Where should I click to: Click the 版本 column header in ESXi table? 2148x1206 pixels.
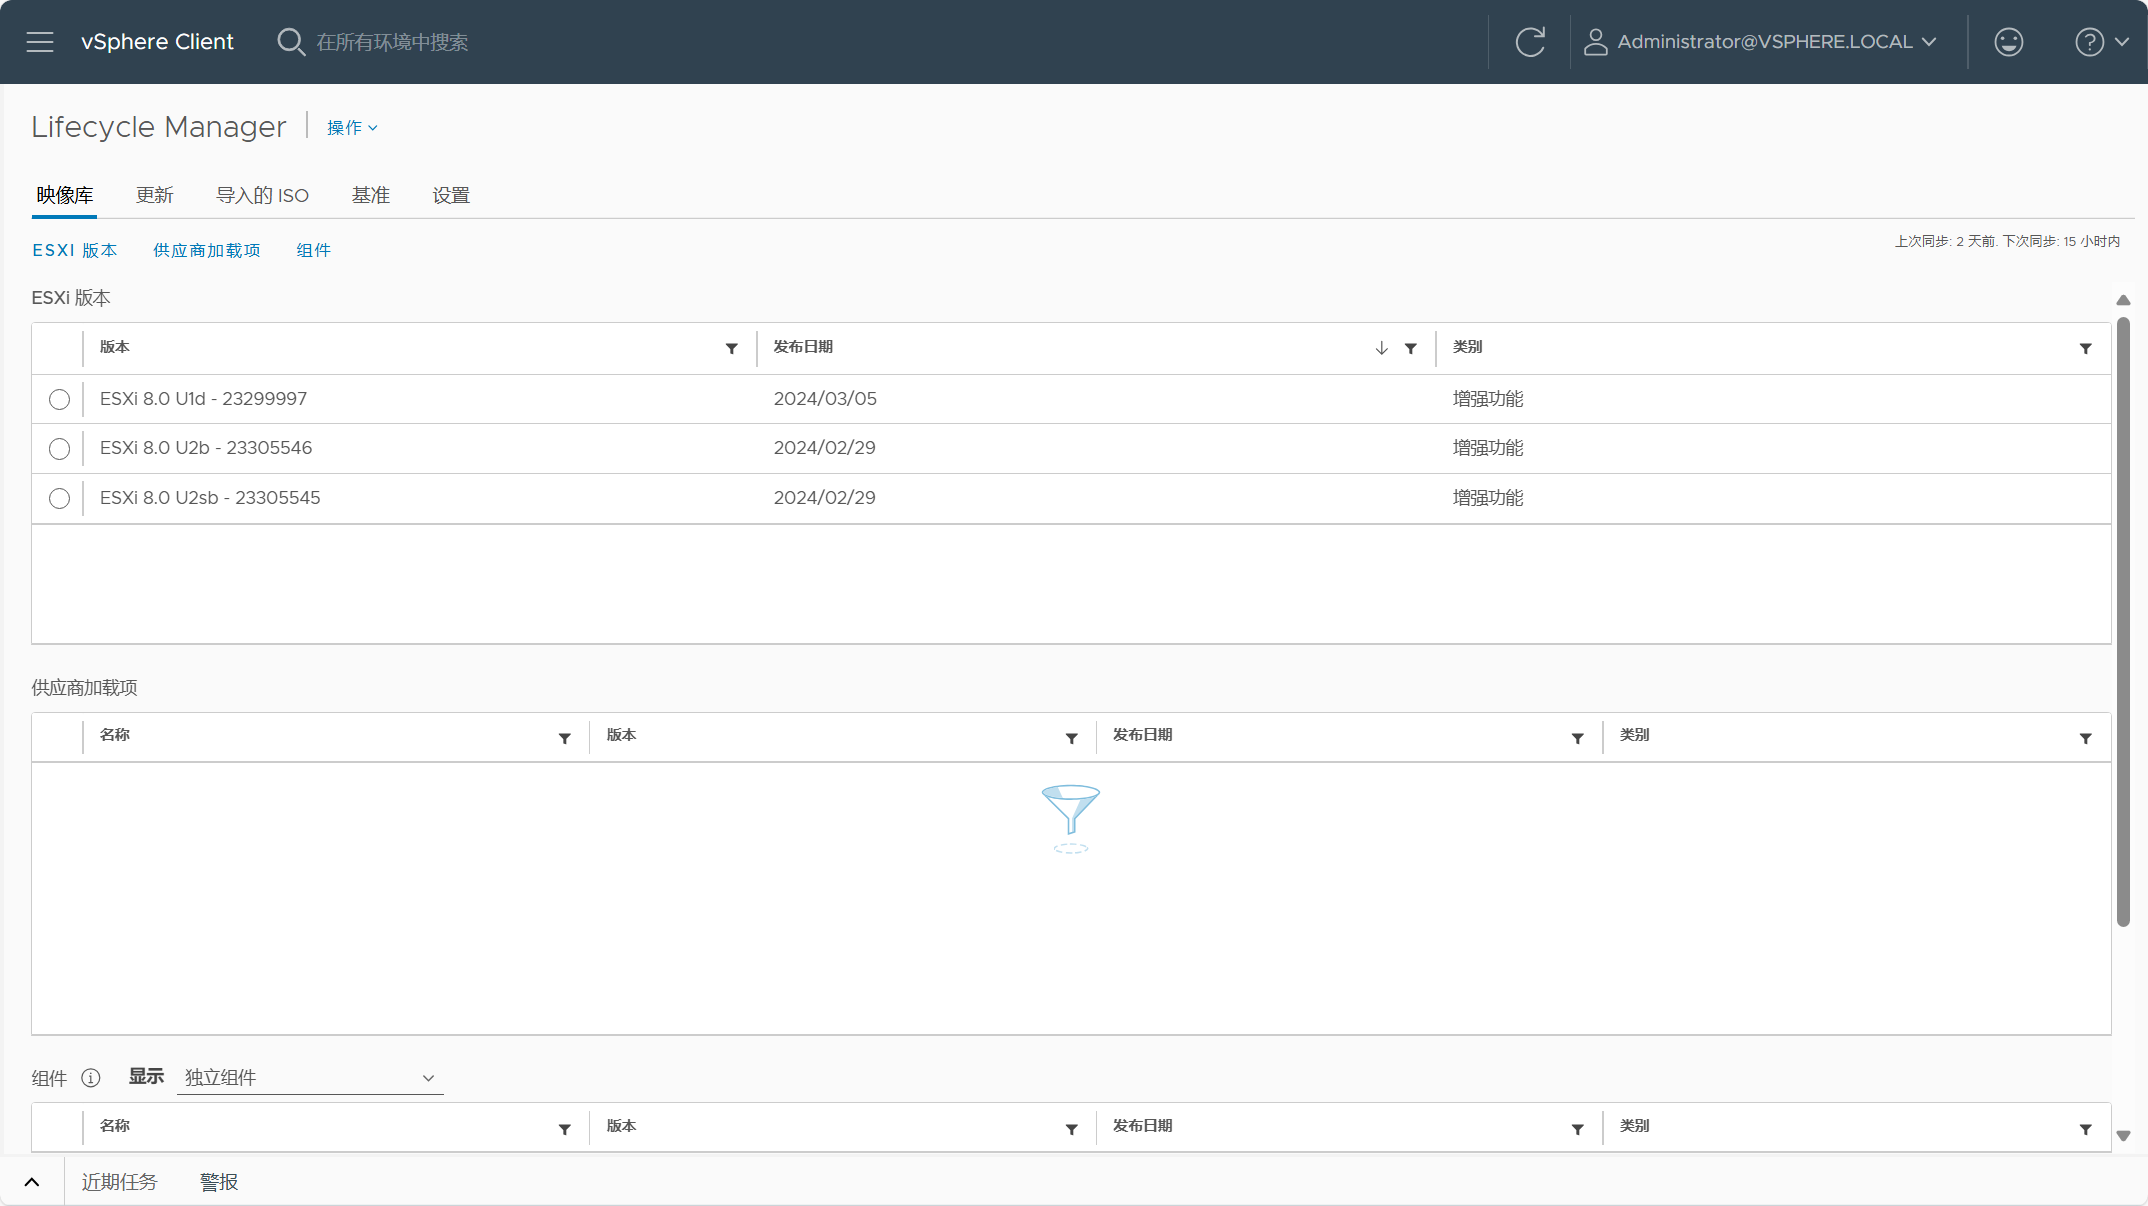pos(115,347)
